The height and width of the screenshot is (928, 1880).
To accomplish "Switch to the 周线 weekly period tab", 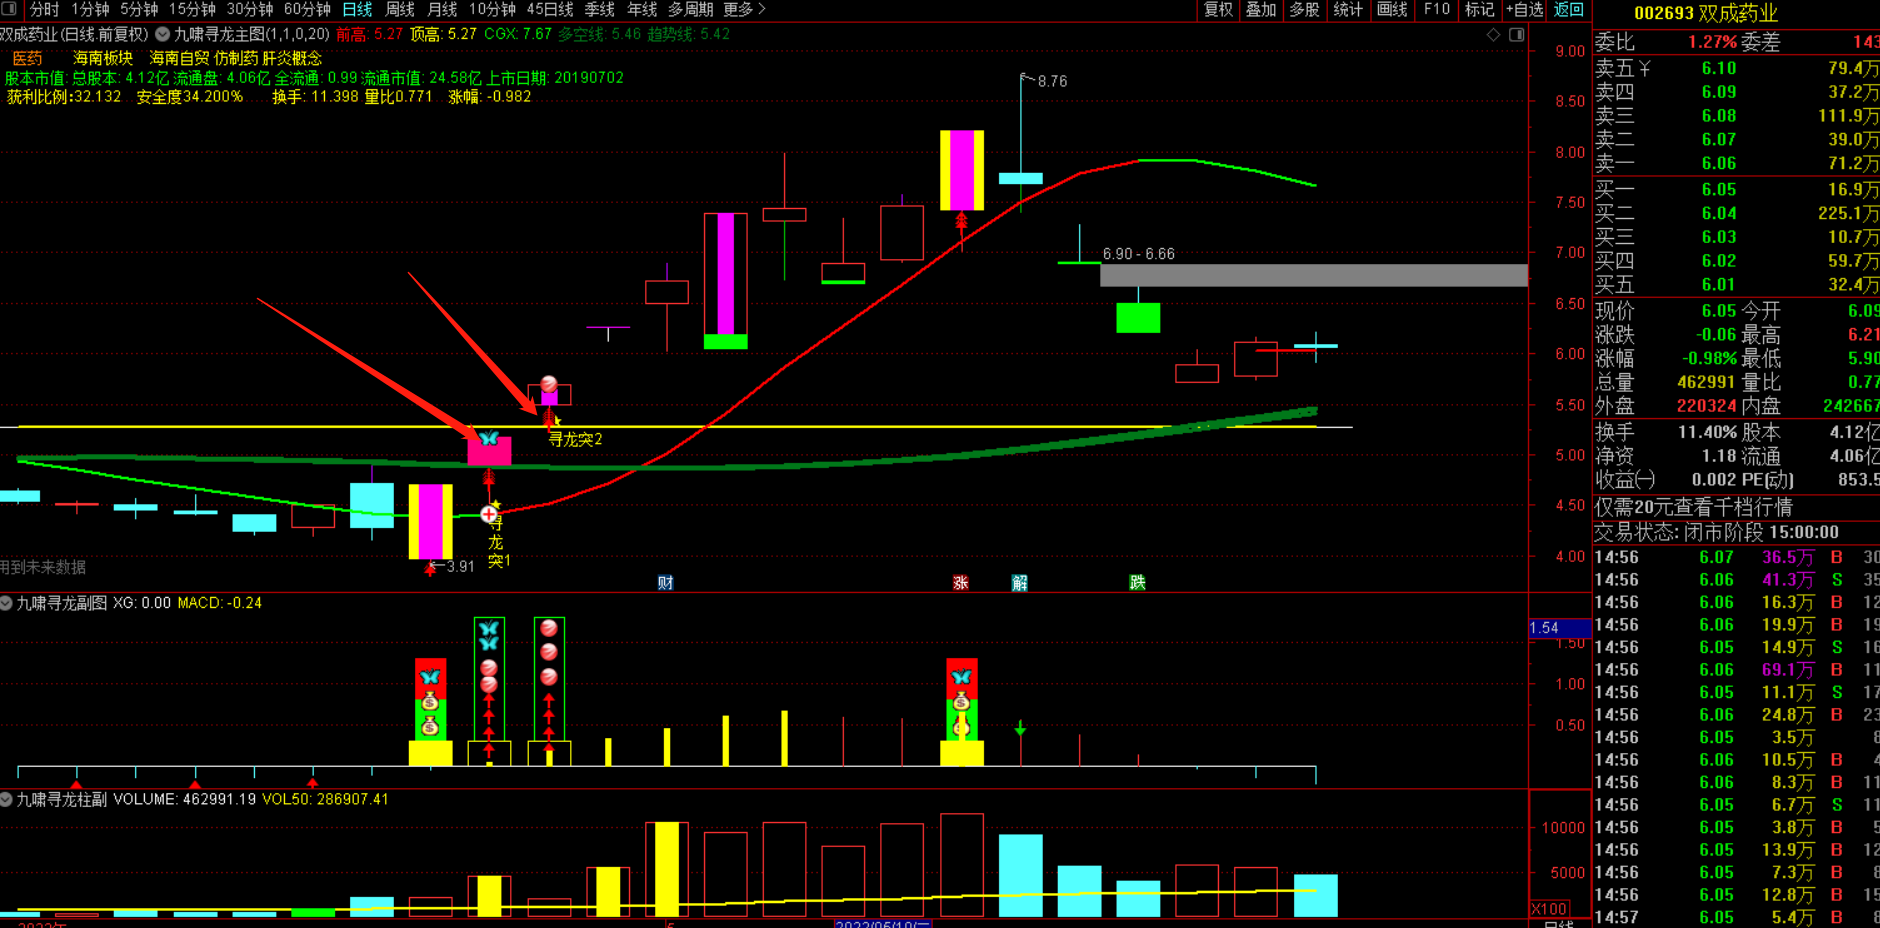I will [400, 9].
